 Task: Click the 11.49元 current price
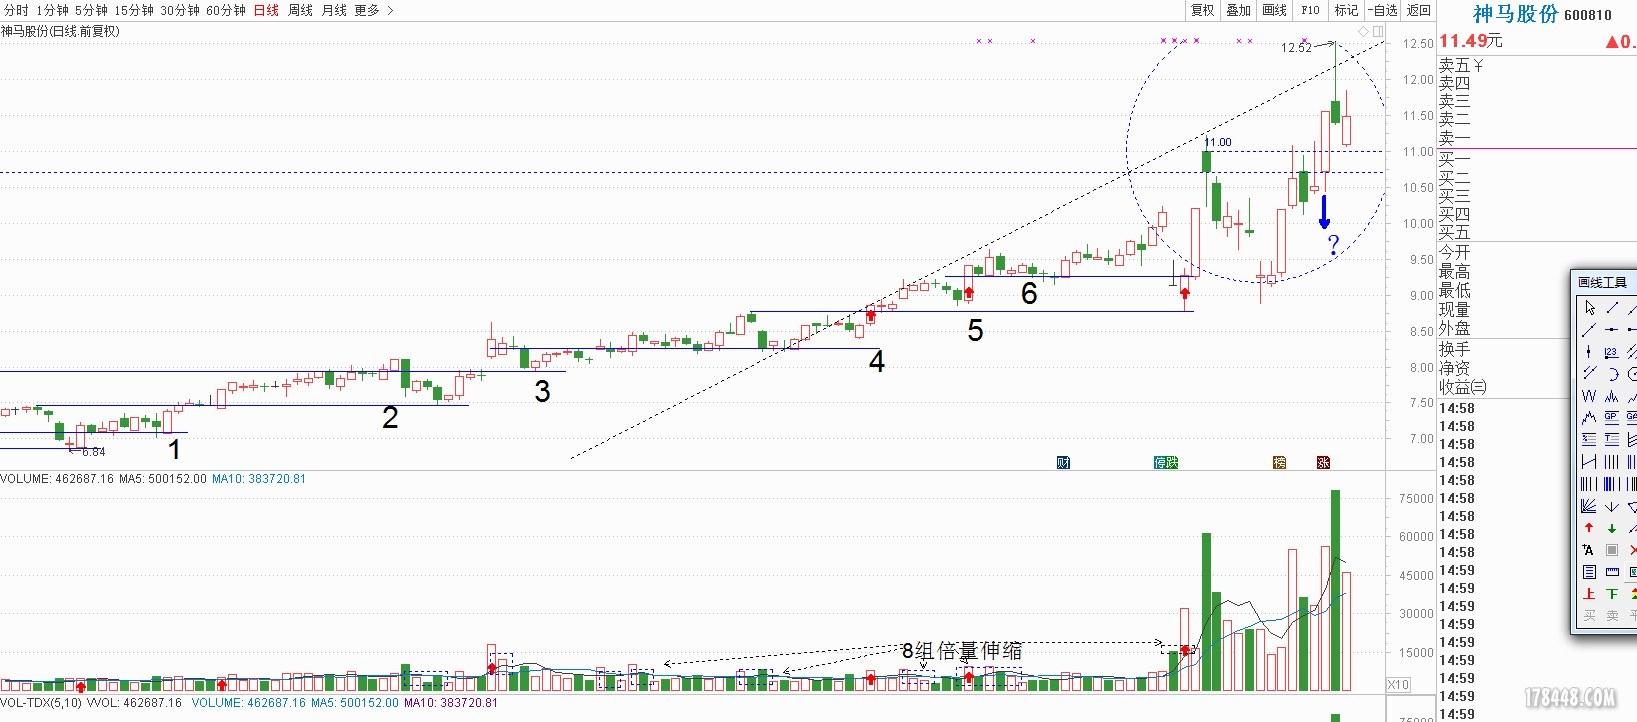(1470, 41)
